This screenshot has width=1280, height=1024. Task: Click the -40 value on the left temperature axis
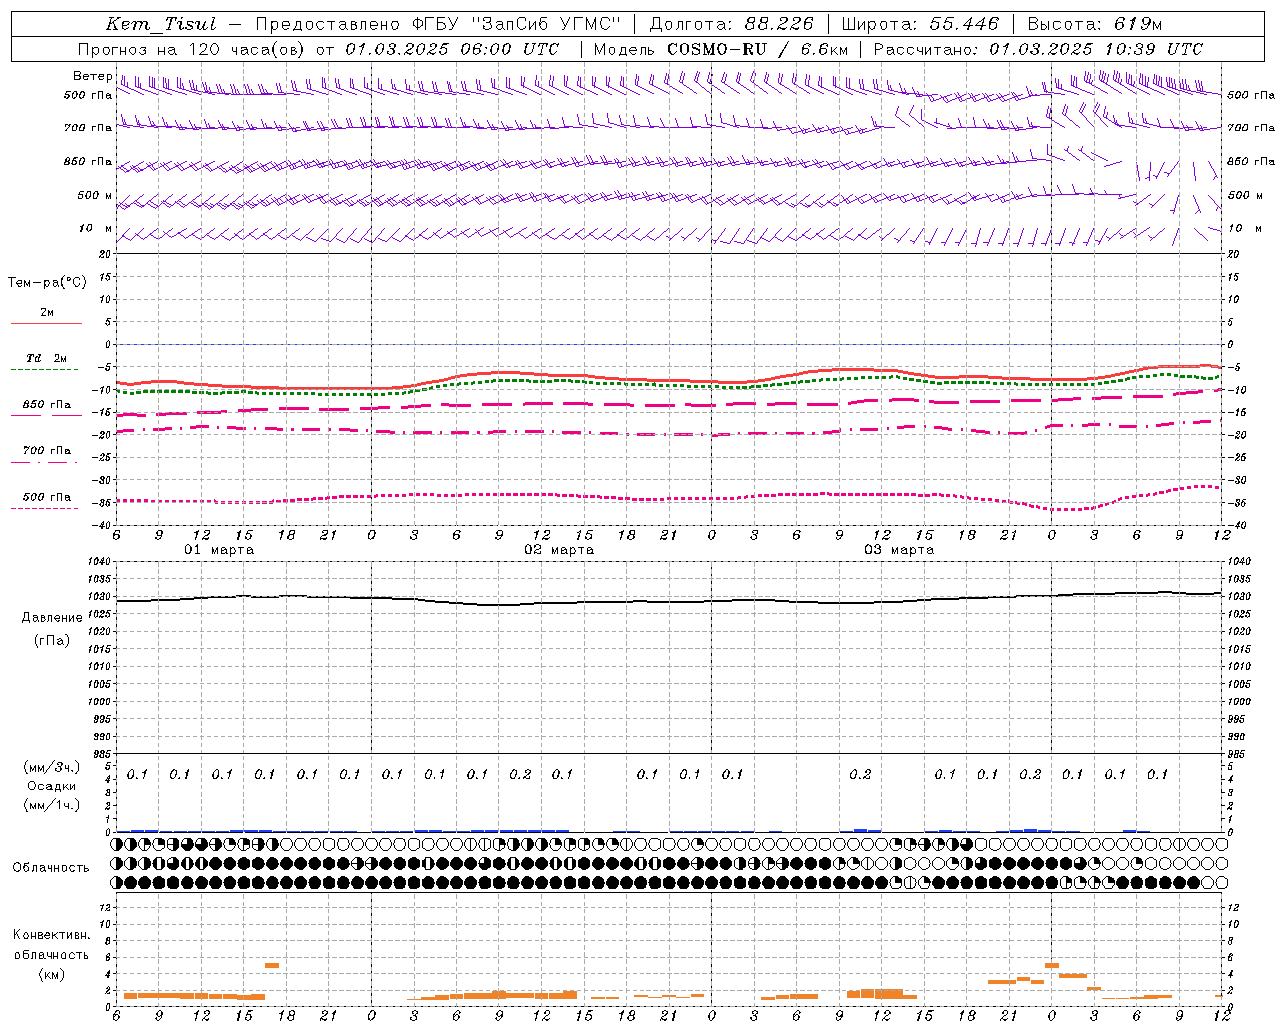101,525
